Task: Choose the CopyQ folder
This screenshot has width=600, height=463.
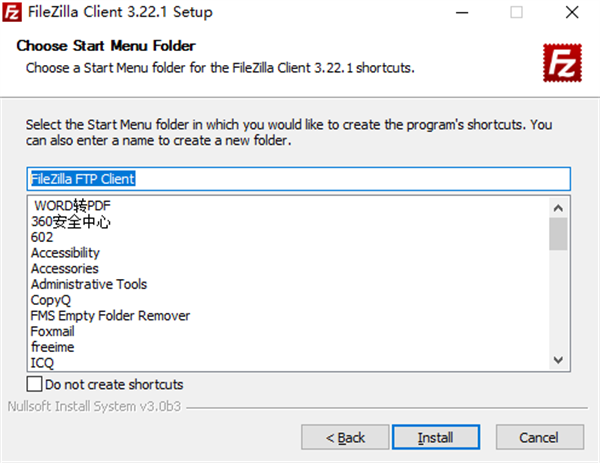Action: pyautogui.click(x=50, y=300)
